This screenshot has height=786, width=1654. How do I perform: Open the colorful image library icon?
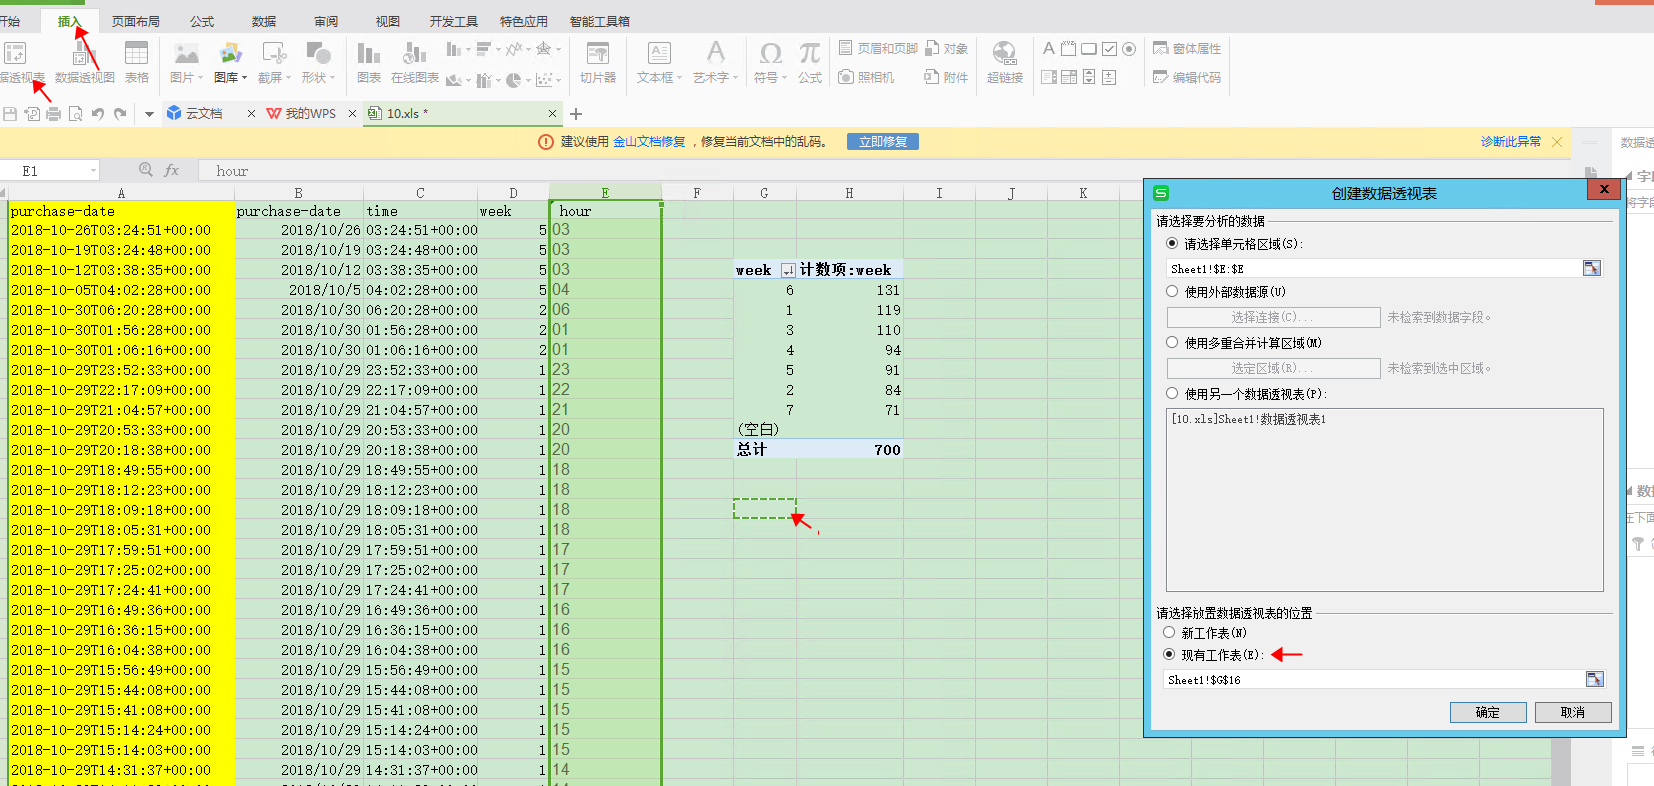[x=230, y=53]
